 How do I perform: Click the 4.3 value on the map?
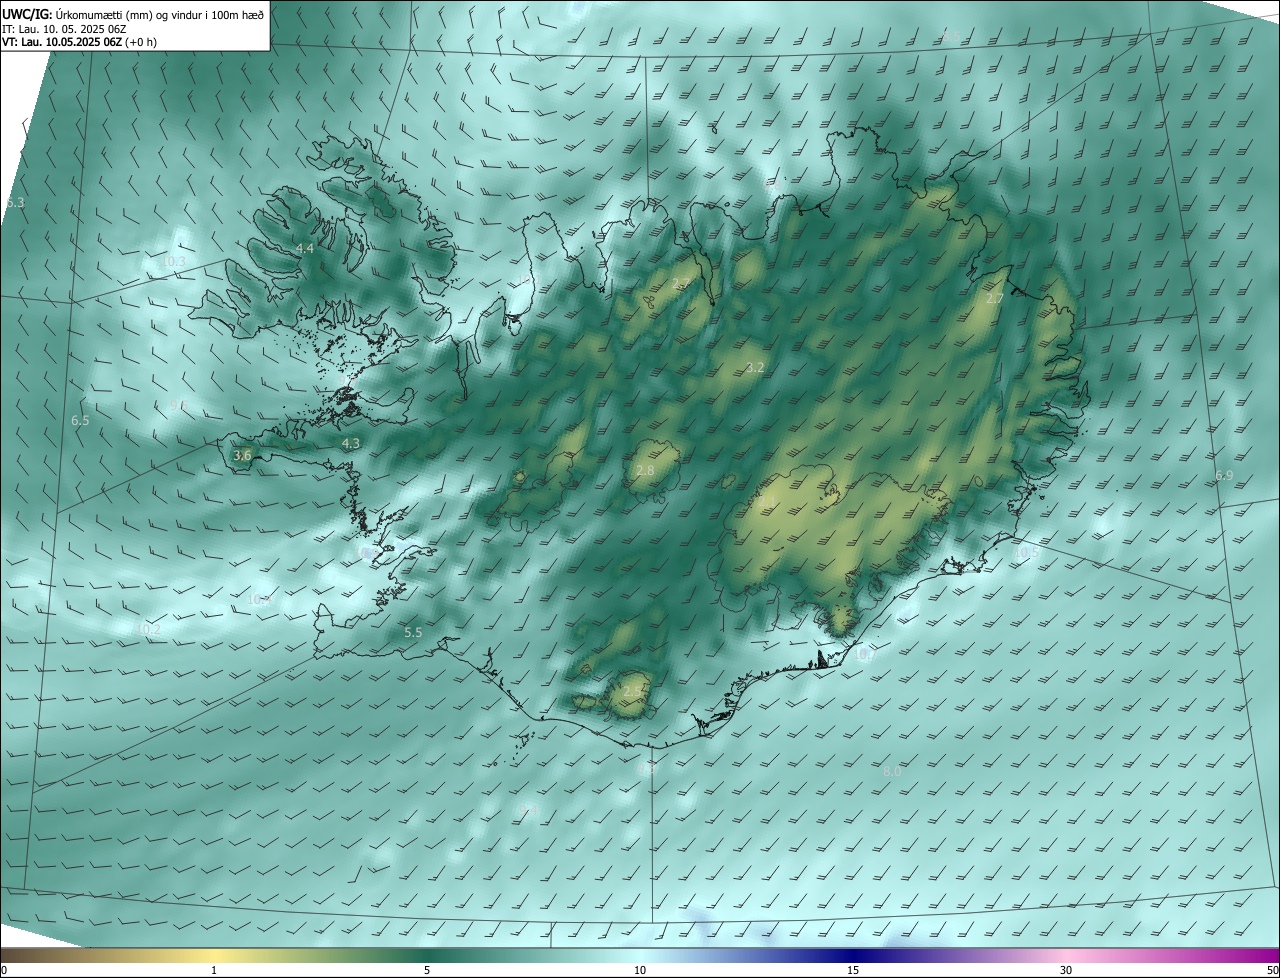(x=350, y=443)
